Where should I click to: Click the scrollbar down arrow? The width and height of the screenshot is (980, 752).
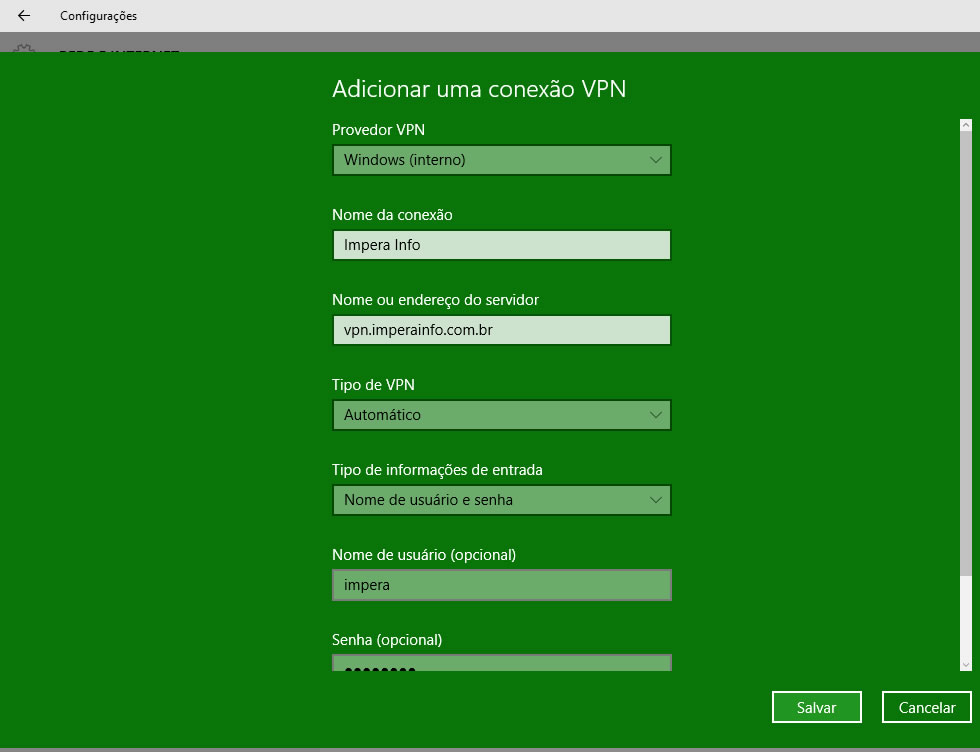[966, 665]
